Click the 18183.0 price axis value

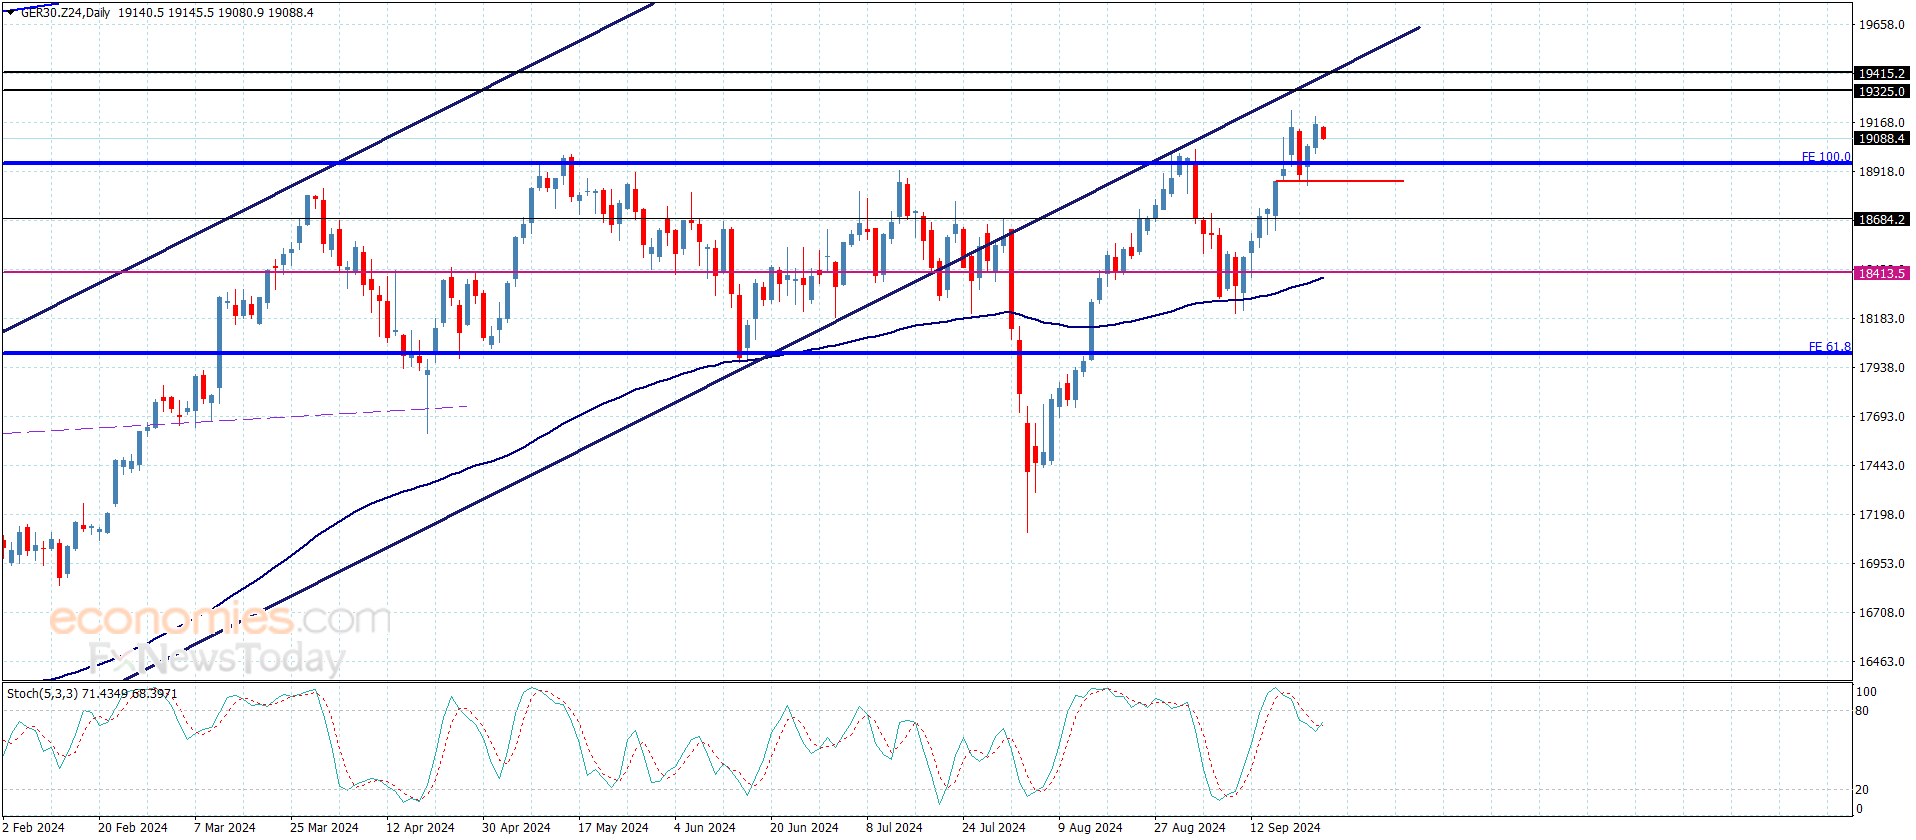click(x=1881, y=319)
